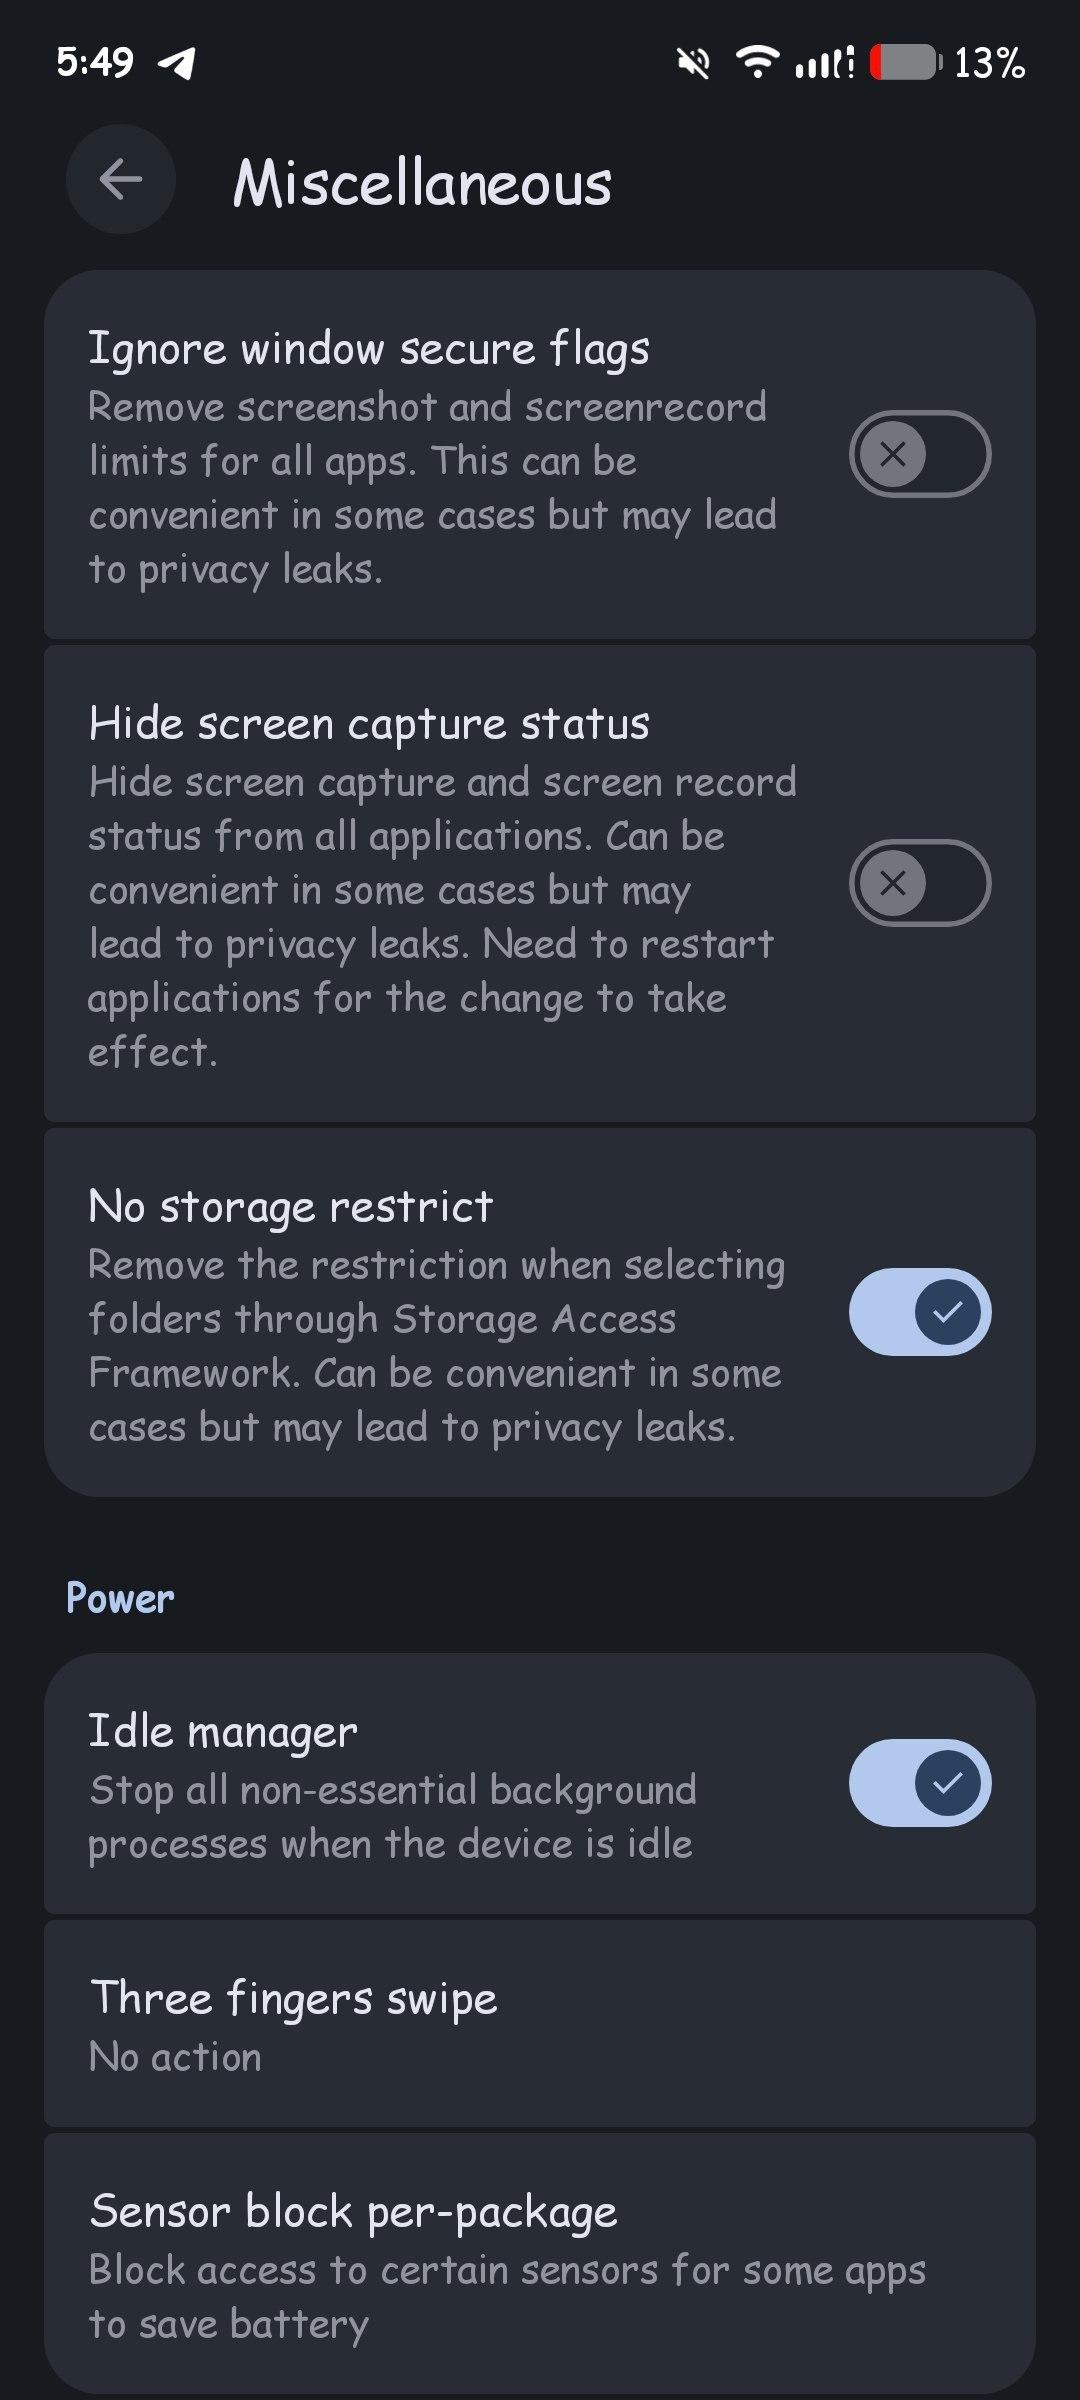Tap the Miscellaneous page title
The width and height of the screenshot is (1080, 2400).
point(422,183)
